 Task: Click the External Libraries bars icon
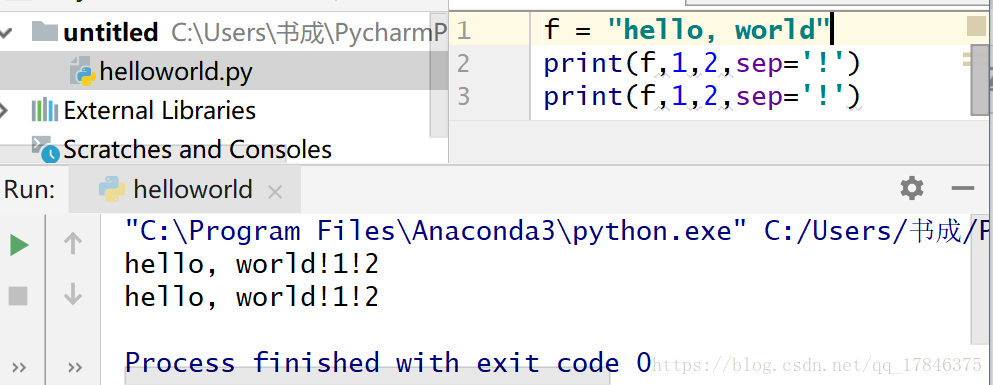click(x=44, y=111)
